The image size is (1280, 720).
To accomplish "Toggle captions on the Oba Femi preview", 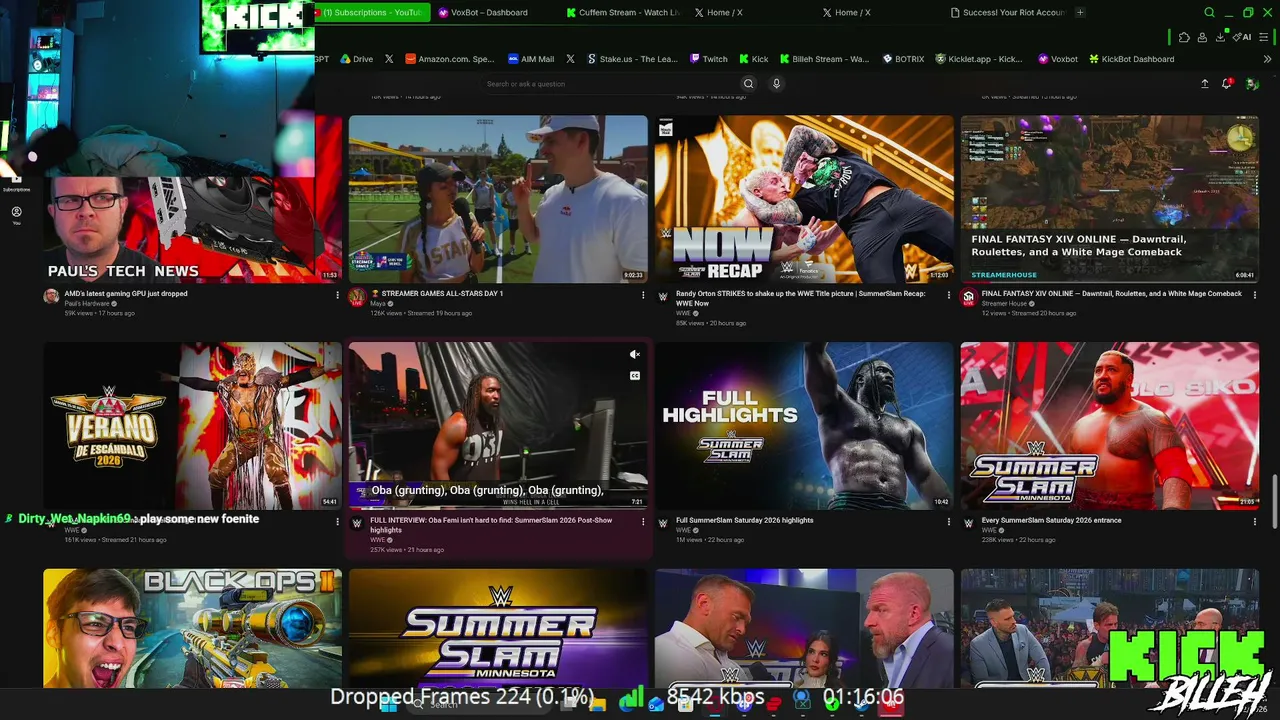I will (634, 376).
